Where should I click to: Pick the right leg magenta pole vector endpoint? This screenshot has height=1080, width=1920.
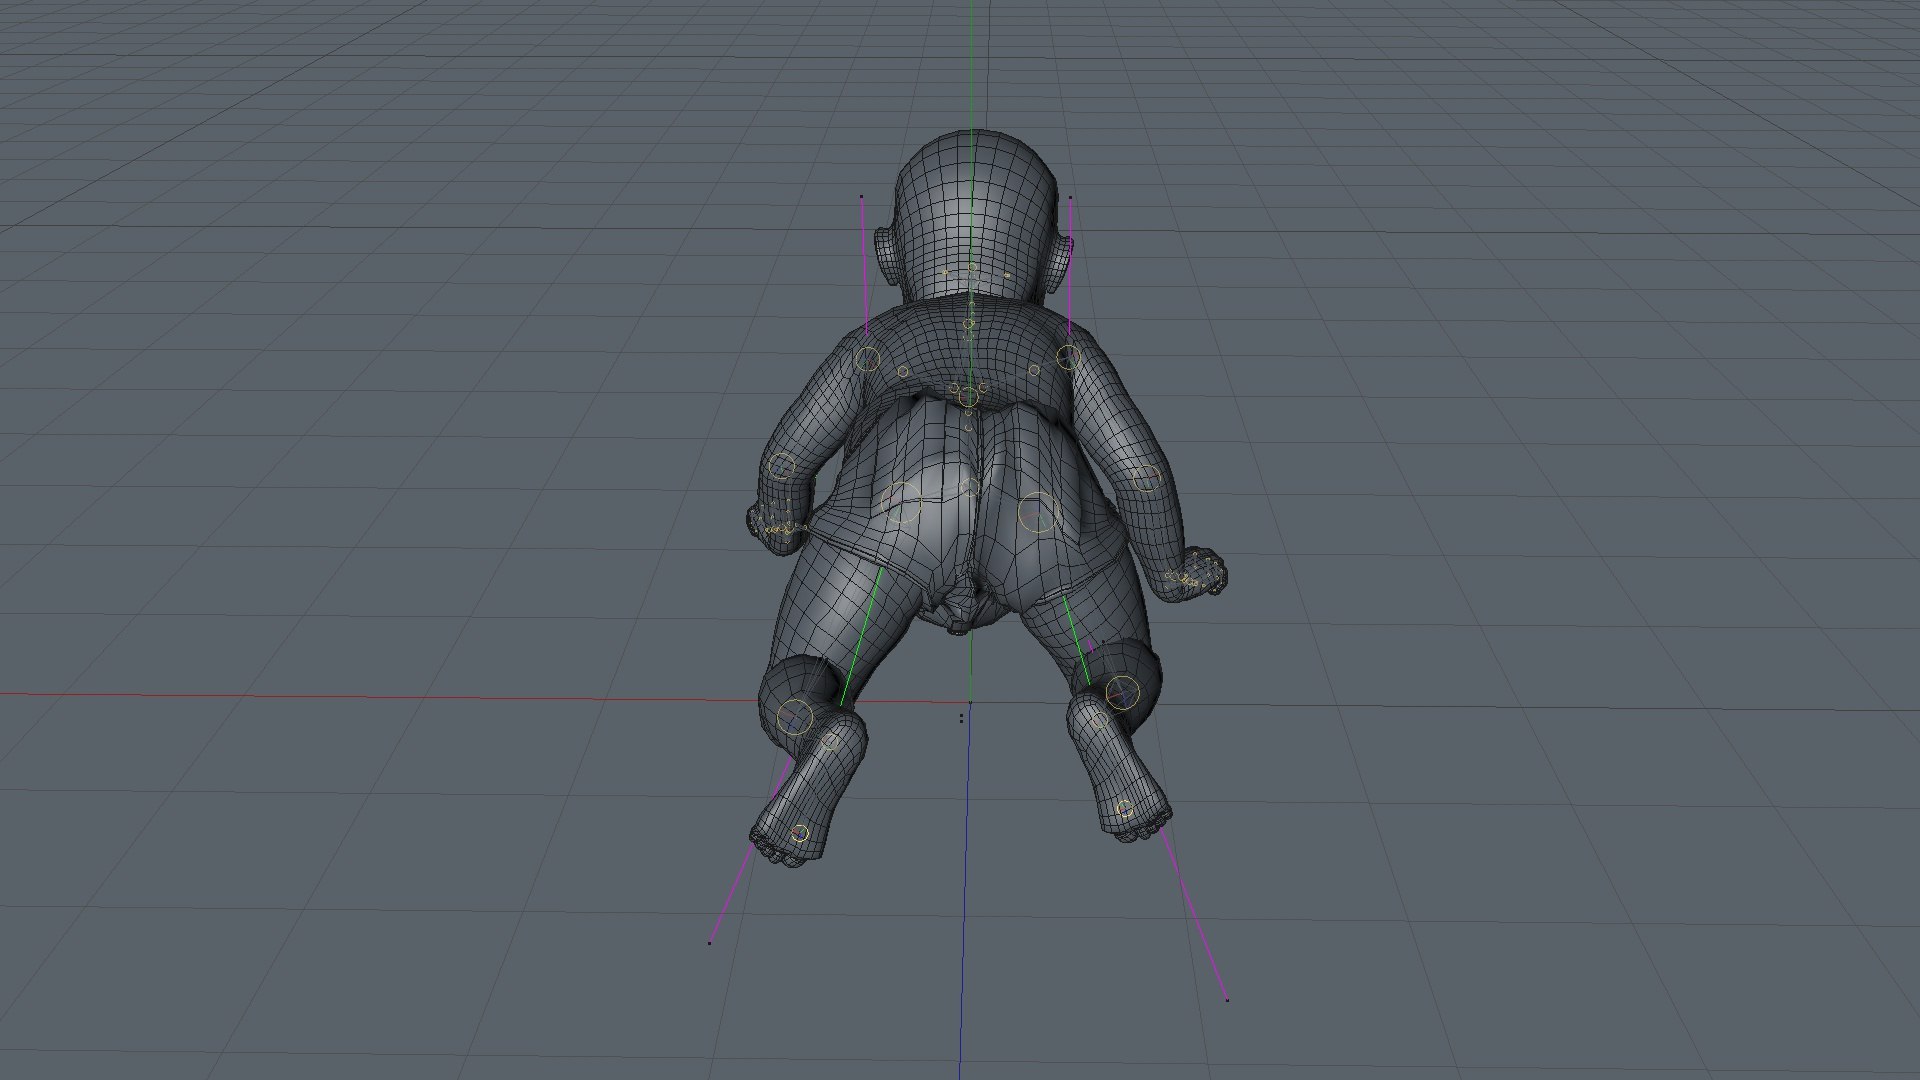(1227, 999)
